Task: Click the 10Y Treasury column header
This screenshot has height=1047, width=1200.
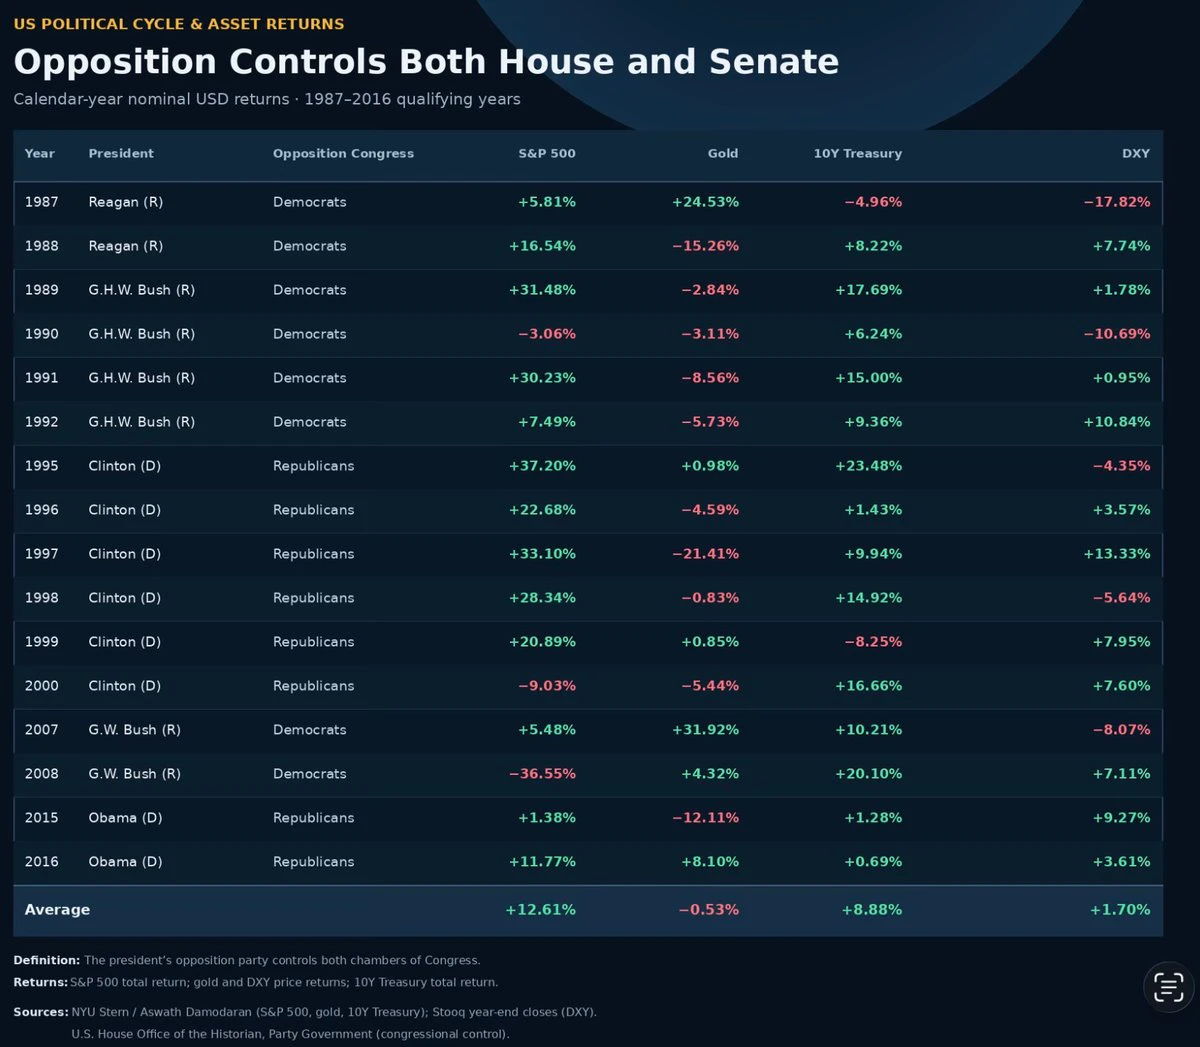Action: [x=858, y=154]
